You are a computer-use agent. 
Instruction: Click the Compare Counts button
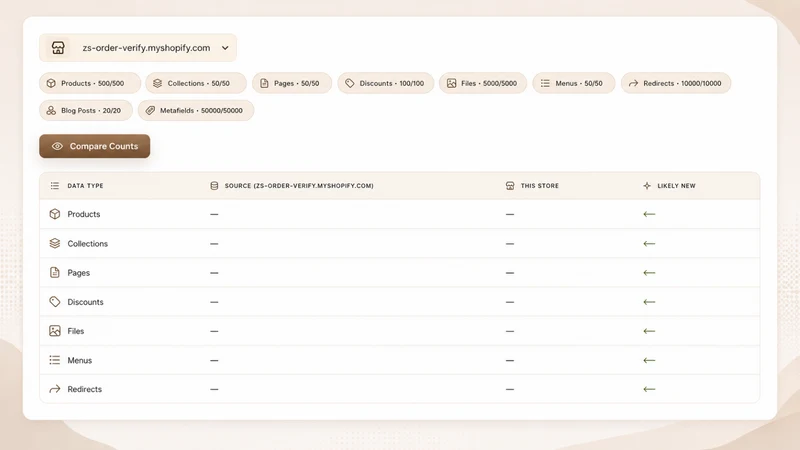click(x=94, y=146)
